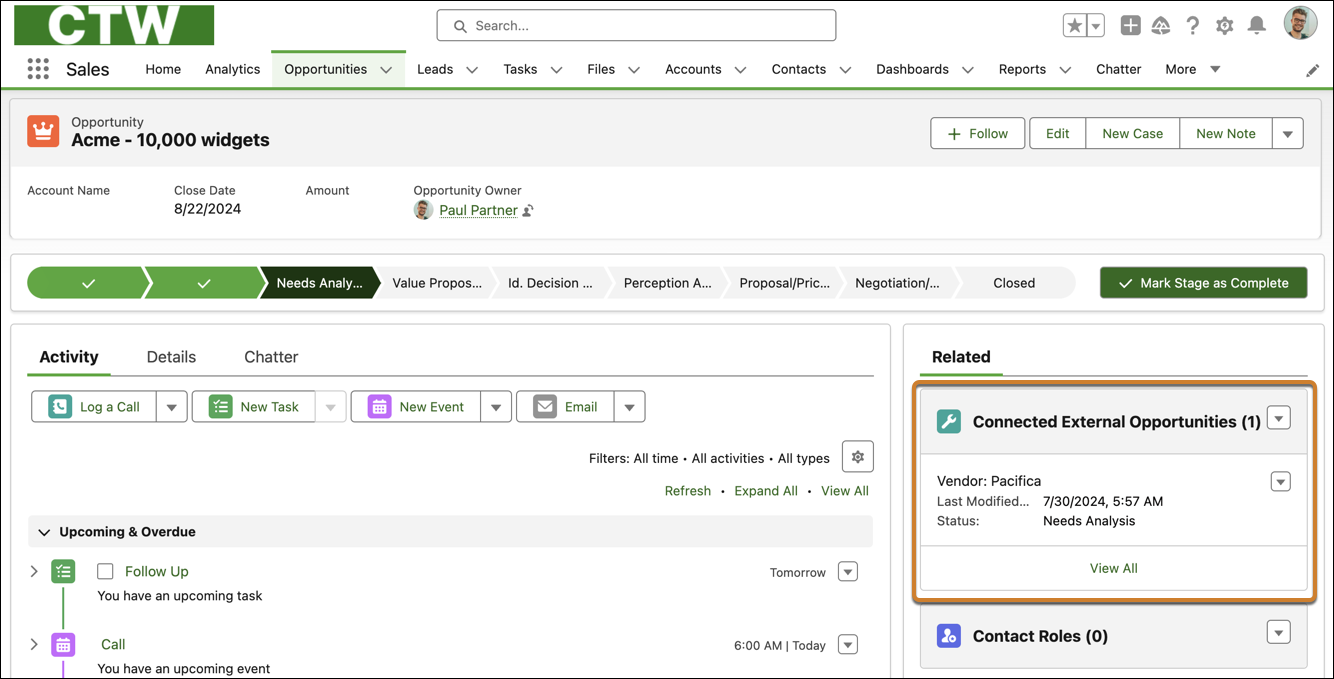Open the Opportunities tab dropdown chevron

tap(386, 70)
